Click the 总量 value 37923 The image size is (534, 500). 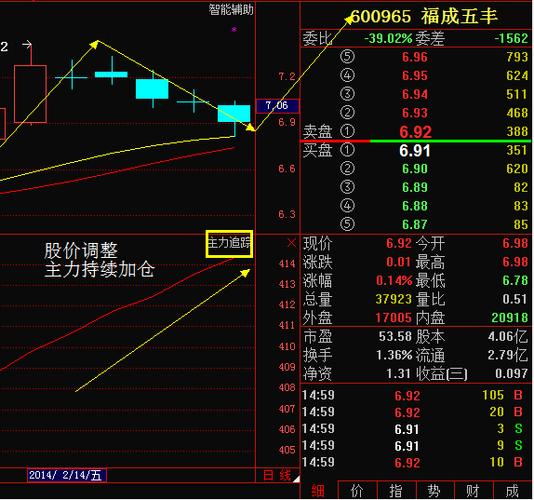[x=394, y=299]
